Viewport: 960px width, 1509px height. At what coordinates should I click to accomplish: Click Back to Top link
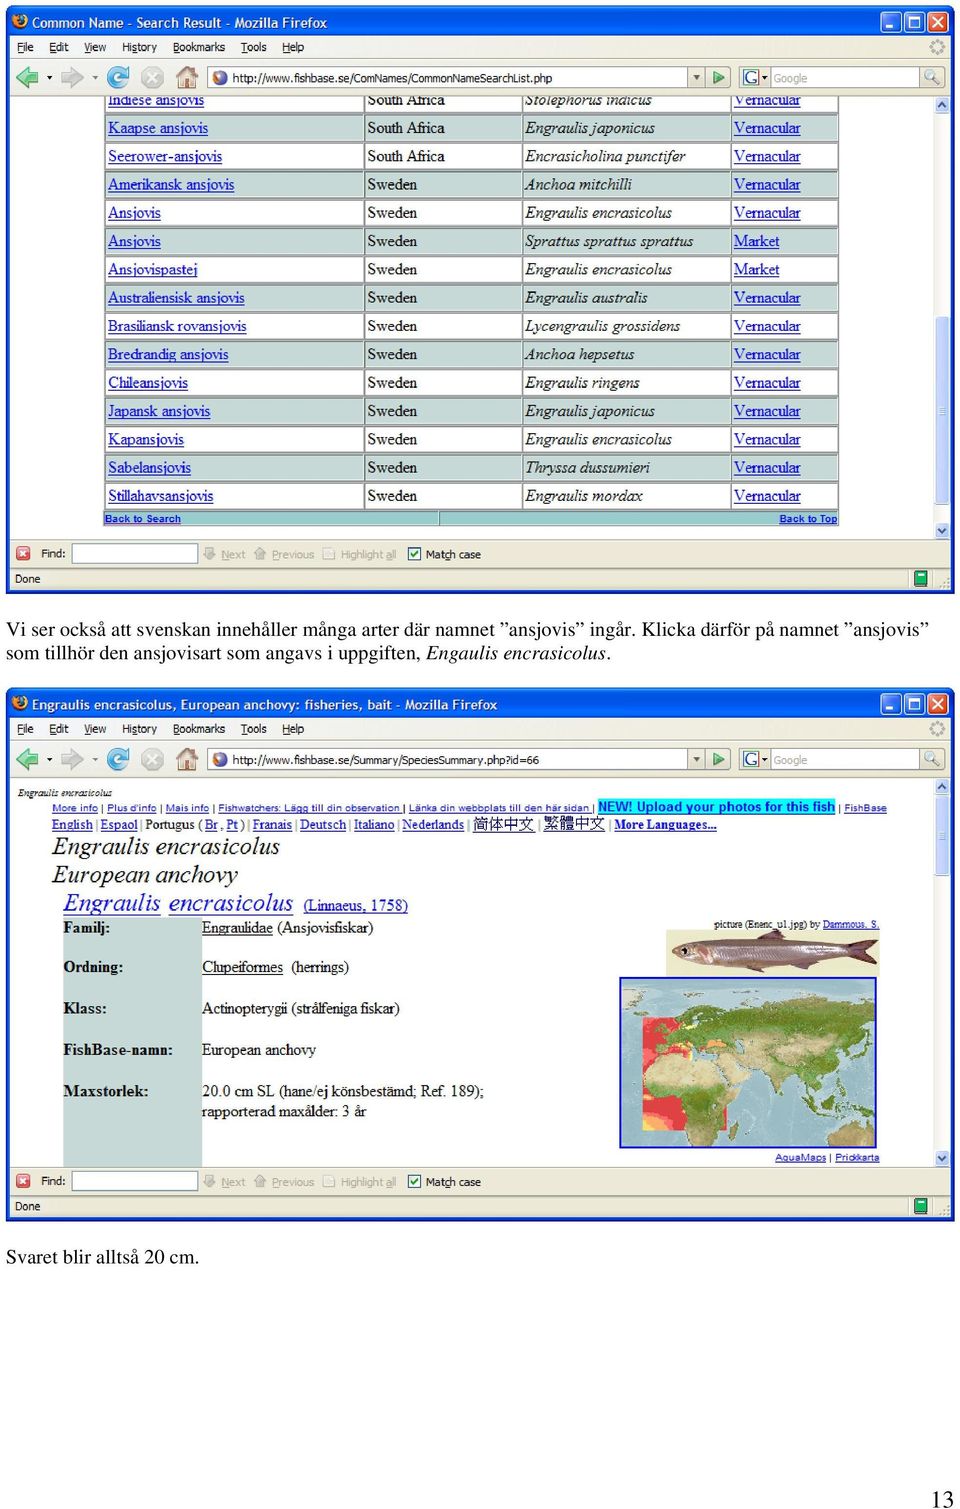808,519
